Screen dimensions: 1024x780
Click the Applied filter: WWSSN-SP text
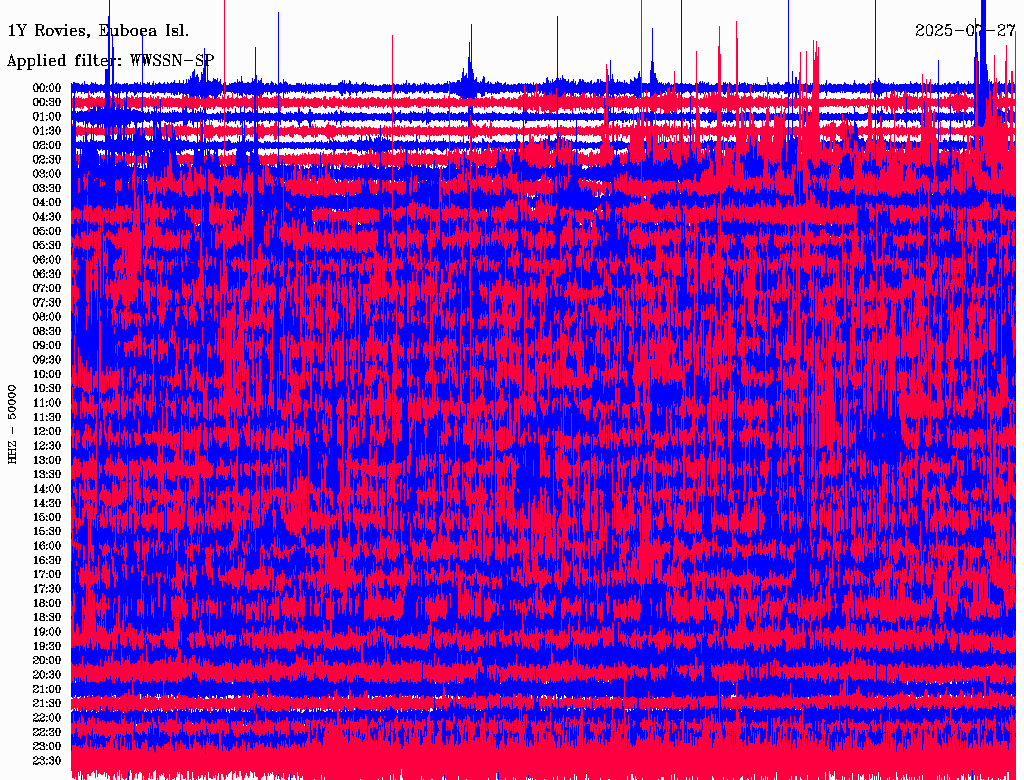[110, 61]
